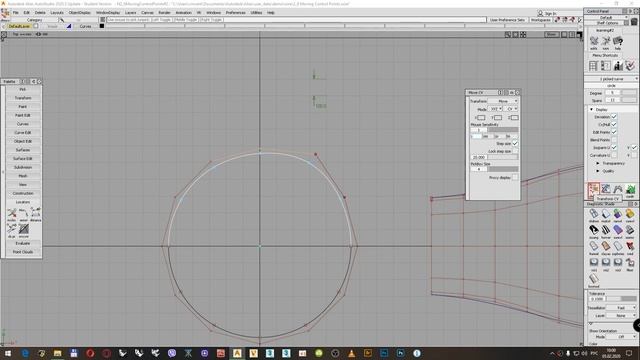Enable the Blend Points checkbox

pyautogui.click(x=614, y=140)
